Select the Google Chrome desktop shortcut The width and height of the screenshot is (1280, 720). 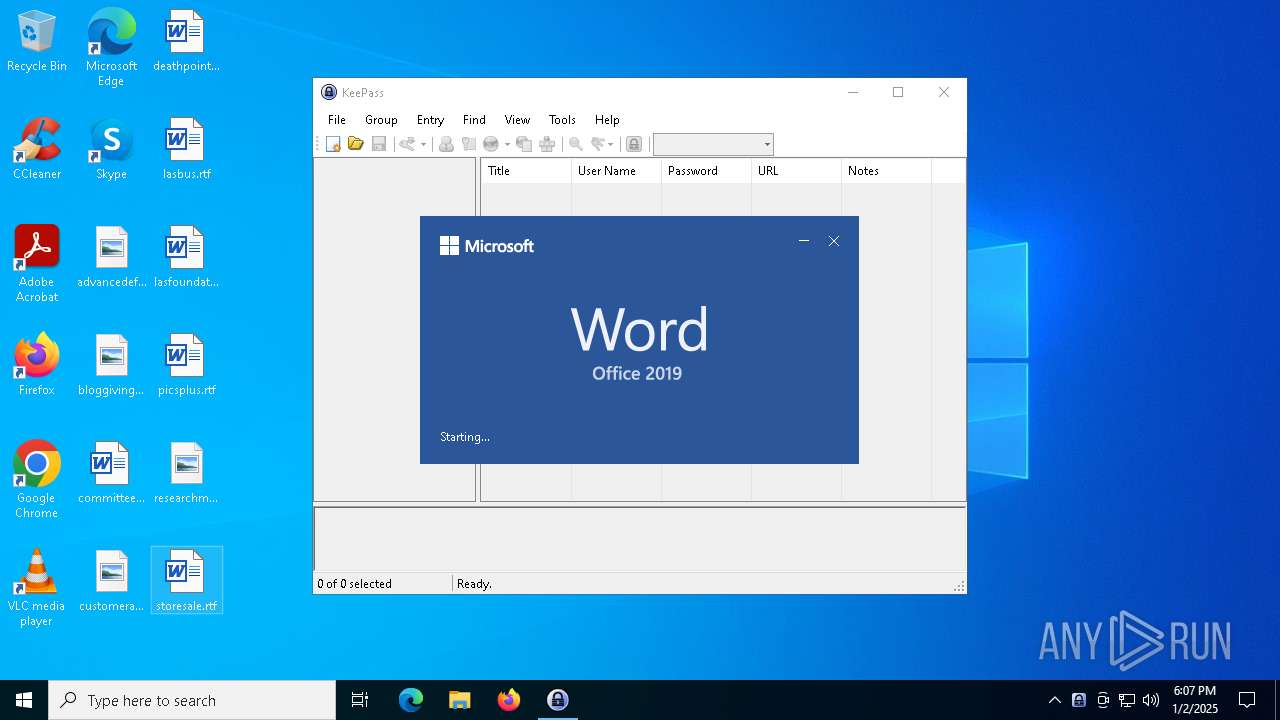37,479
